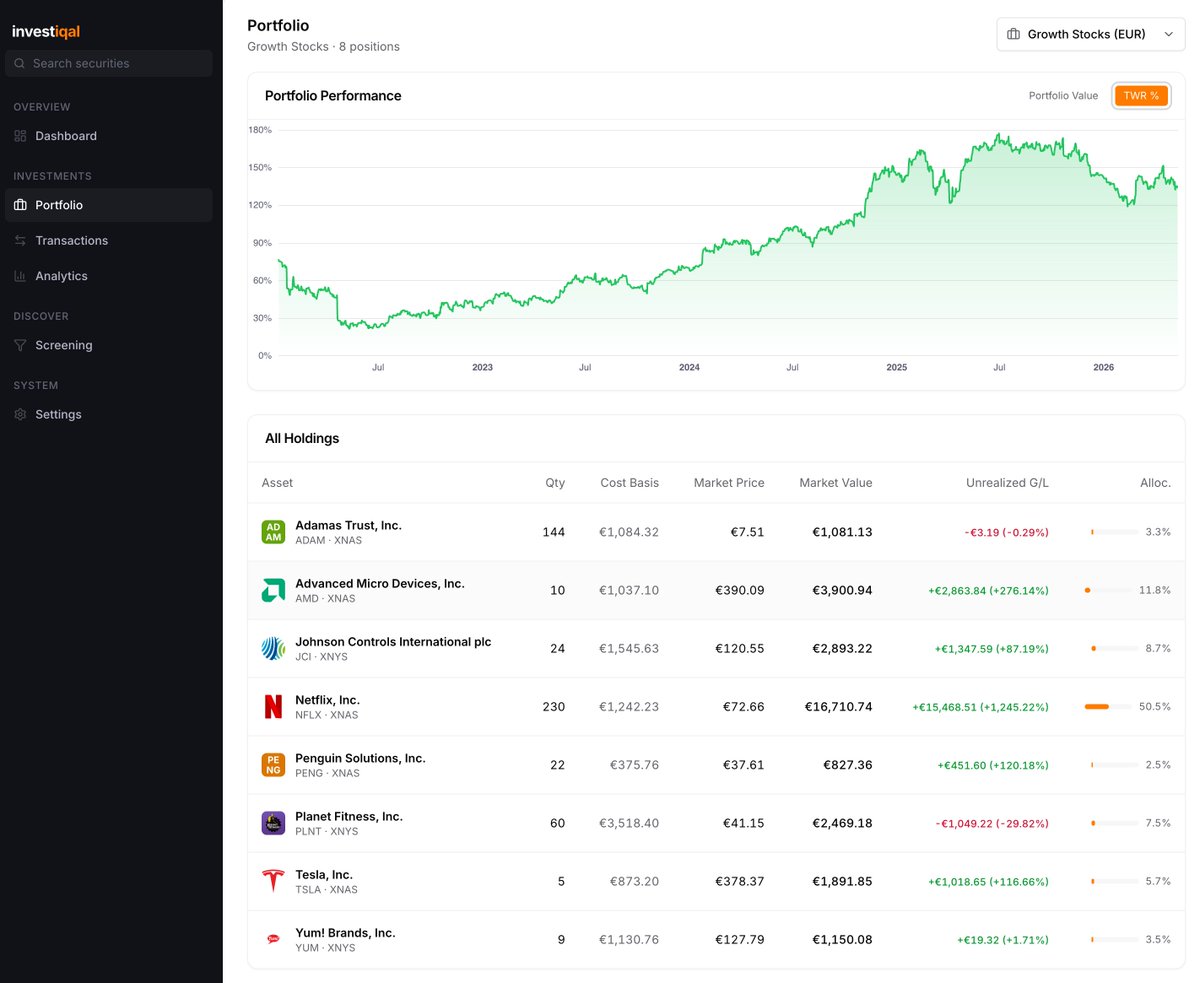Sort holdings by Qty column
The height and width of the screenshot is (983, 1200).
pyautogui.click(x=555, y=483)
